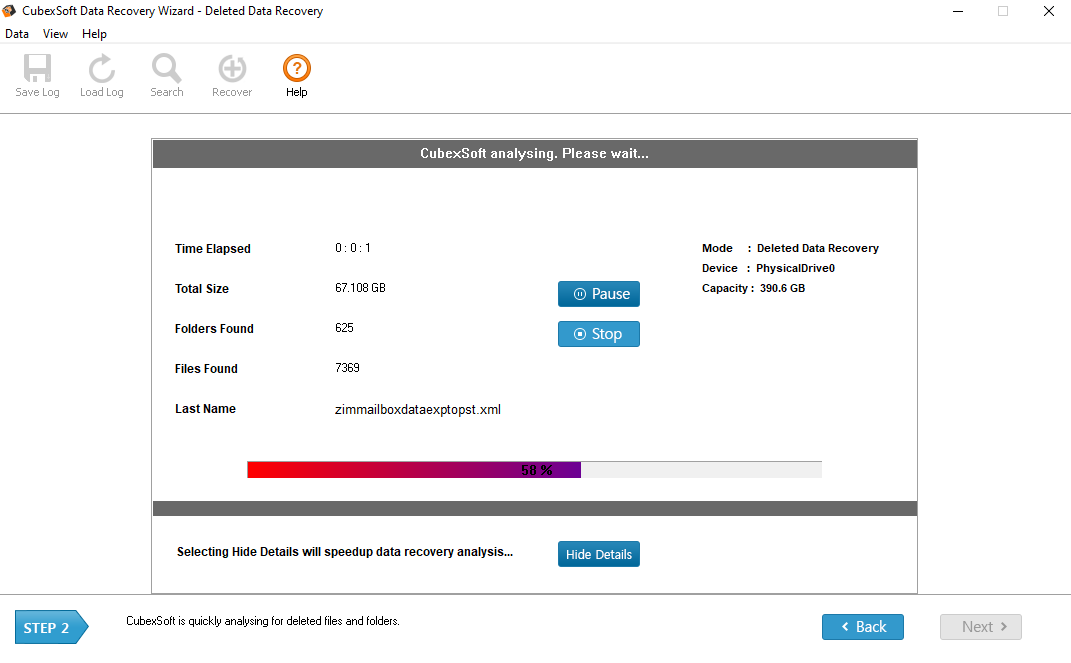
Task: Click the Load Log toolbar icon
Action: [101, 70]
